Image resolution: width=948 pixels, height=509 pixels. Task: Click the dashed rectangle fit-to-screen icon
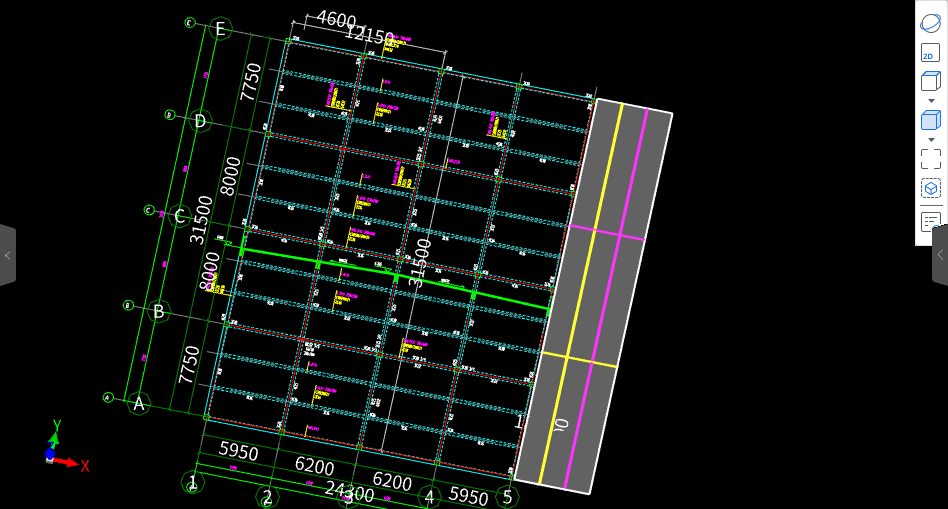(x=930, y=159)
